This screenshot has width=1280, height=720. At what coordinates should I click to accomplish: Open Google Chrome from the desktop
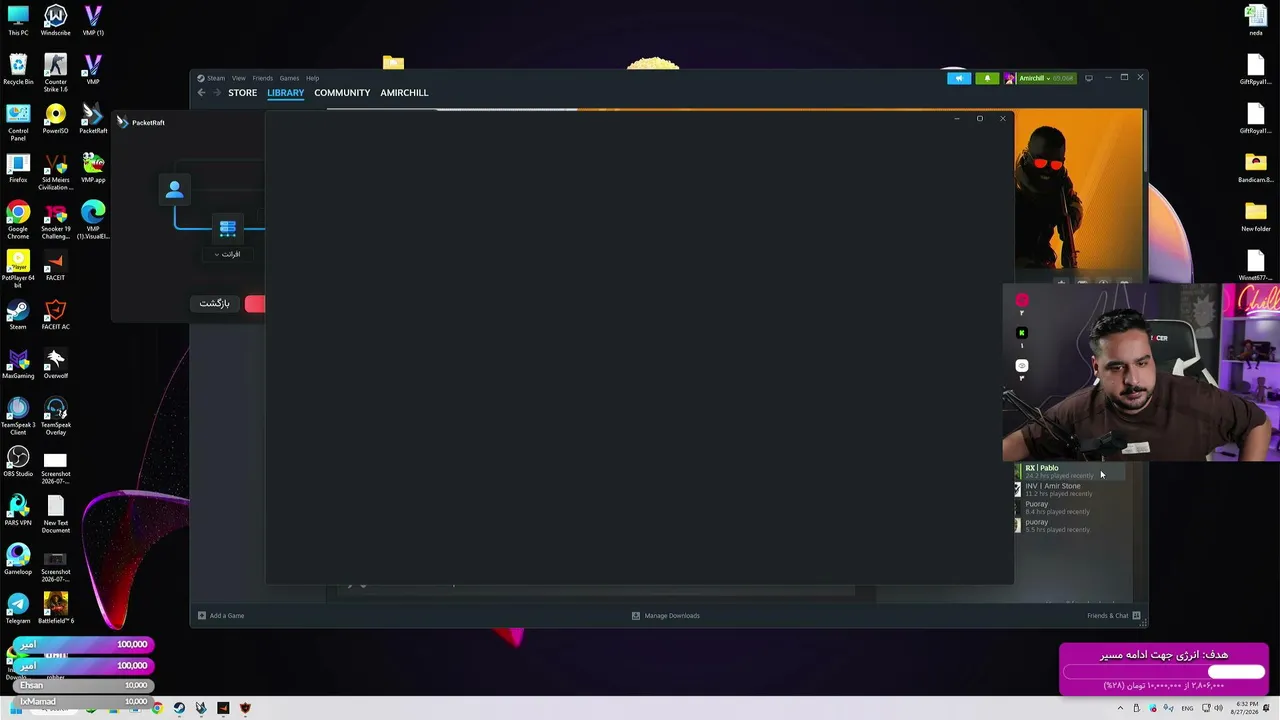point(18,220)
